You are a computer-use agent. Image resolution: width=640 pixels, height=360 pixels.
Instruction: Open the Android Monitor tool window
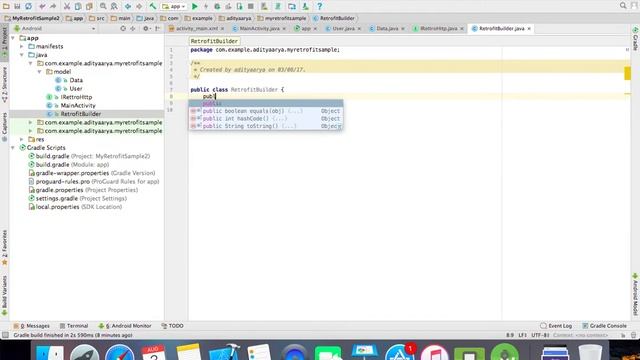pyautogui.click(x=125, y=326)
